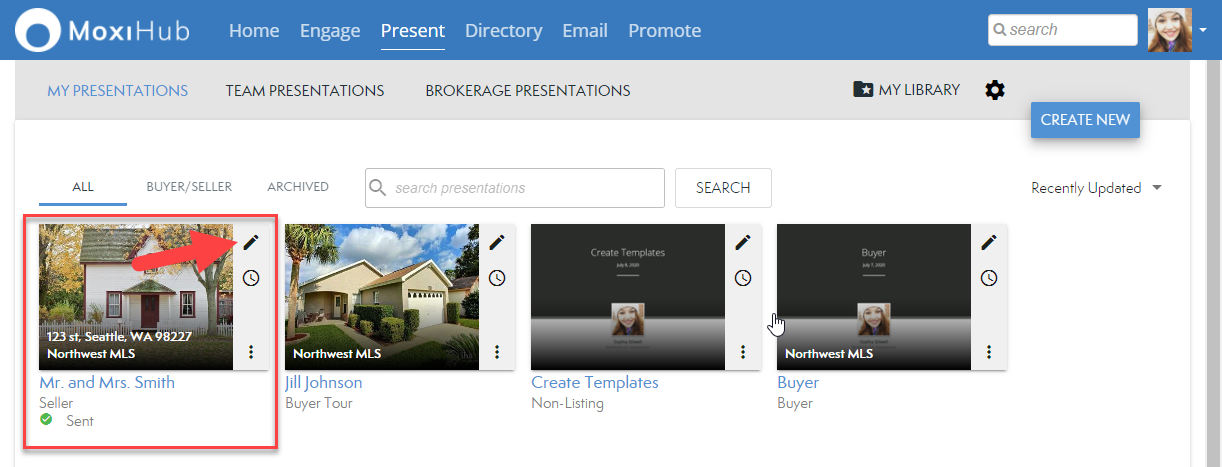This screenshot has height=467, width=1222.
Task: Switch to the Team Presentations tab
Action: point(305,91)
